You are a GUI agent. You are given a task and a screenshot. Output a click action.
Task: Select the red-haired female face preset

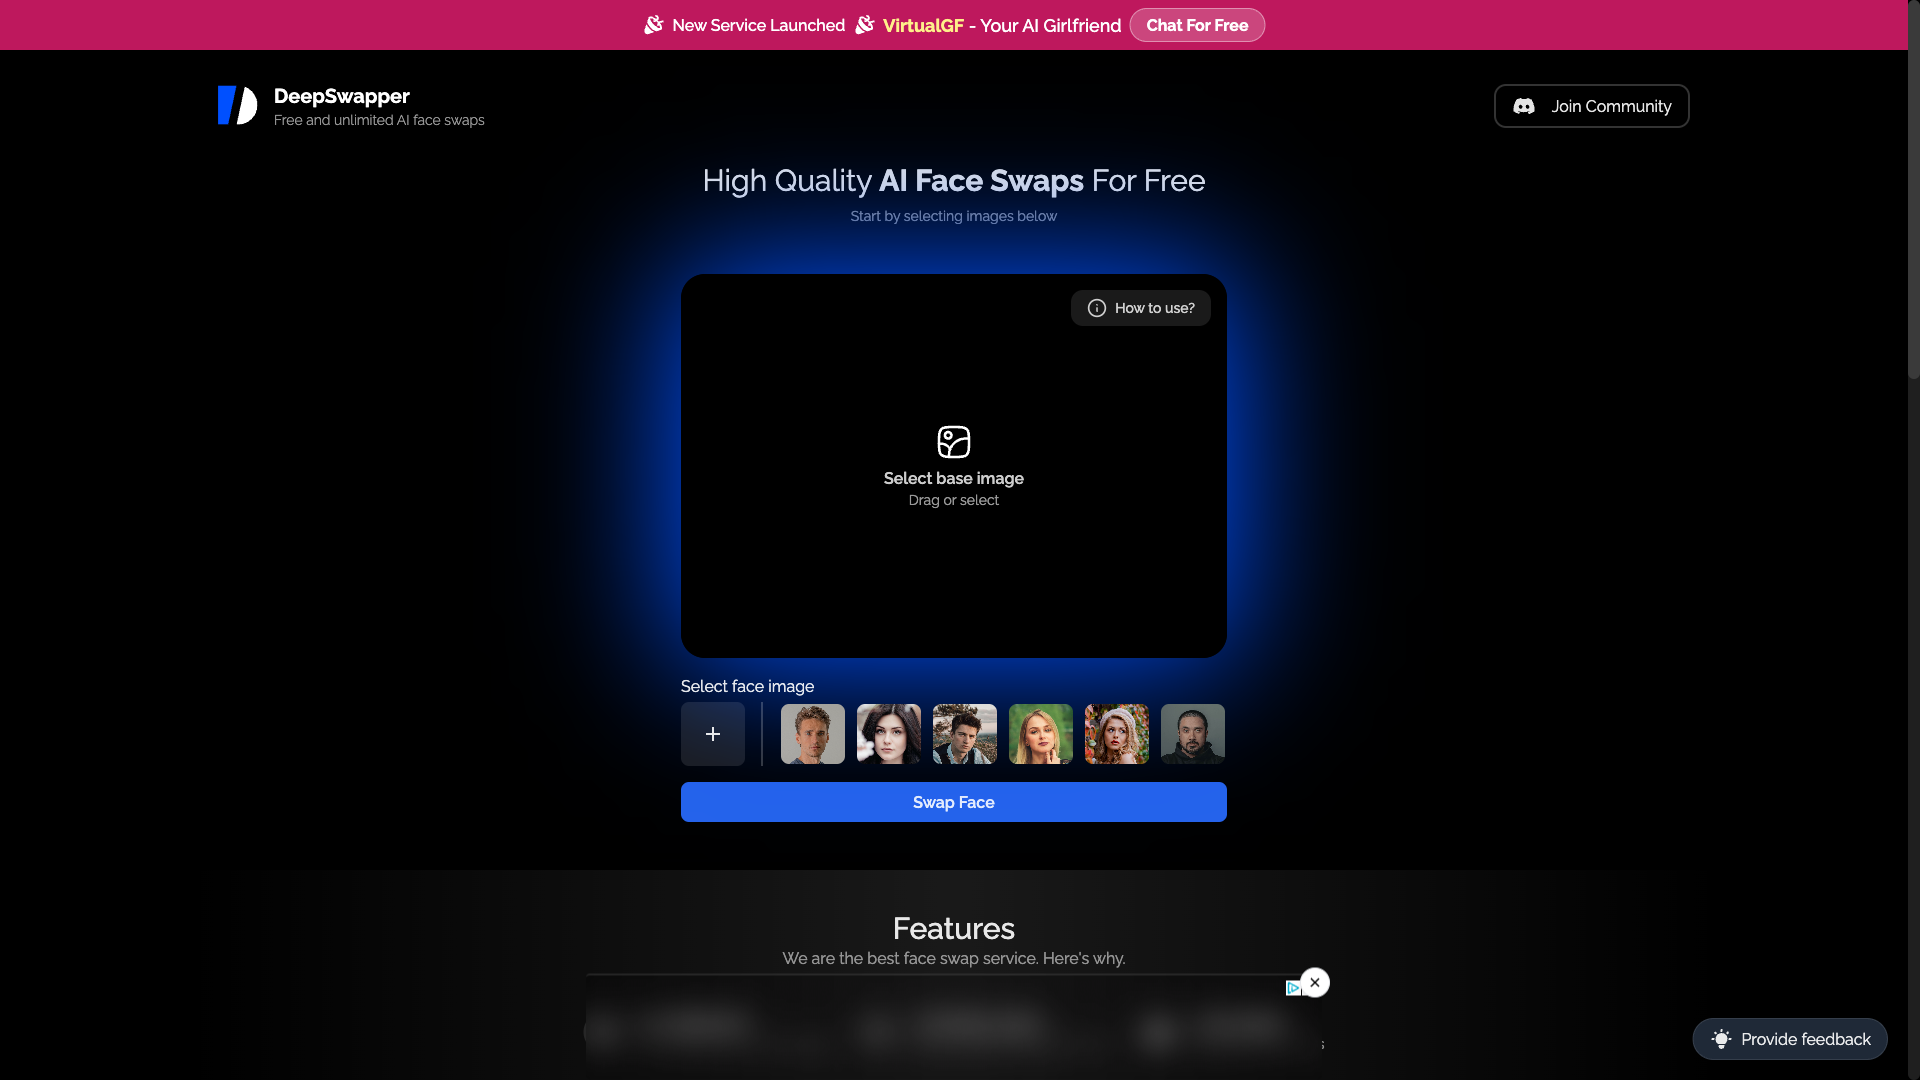pyautogui.click(x=1116, y=733)
